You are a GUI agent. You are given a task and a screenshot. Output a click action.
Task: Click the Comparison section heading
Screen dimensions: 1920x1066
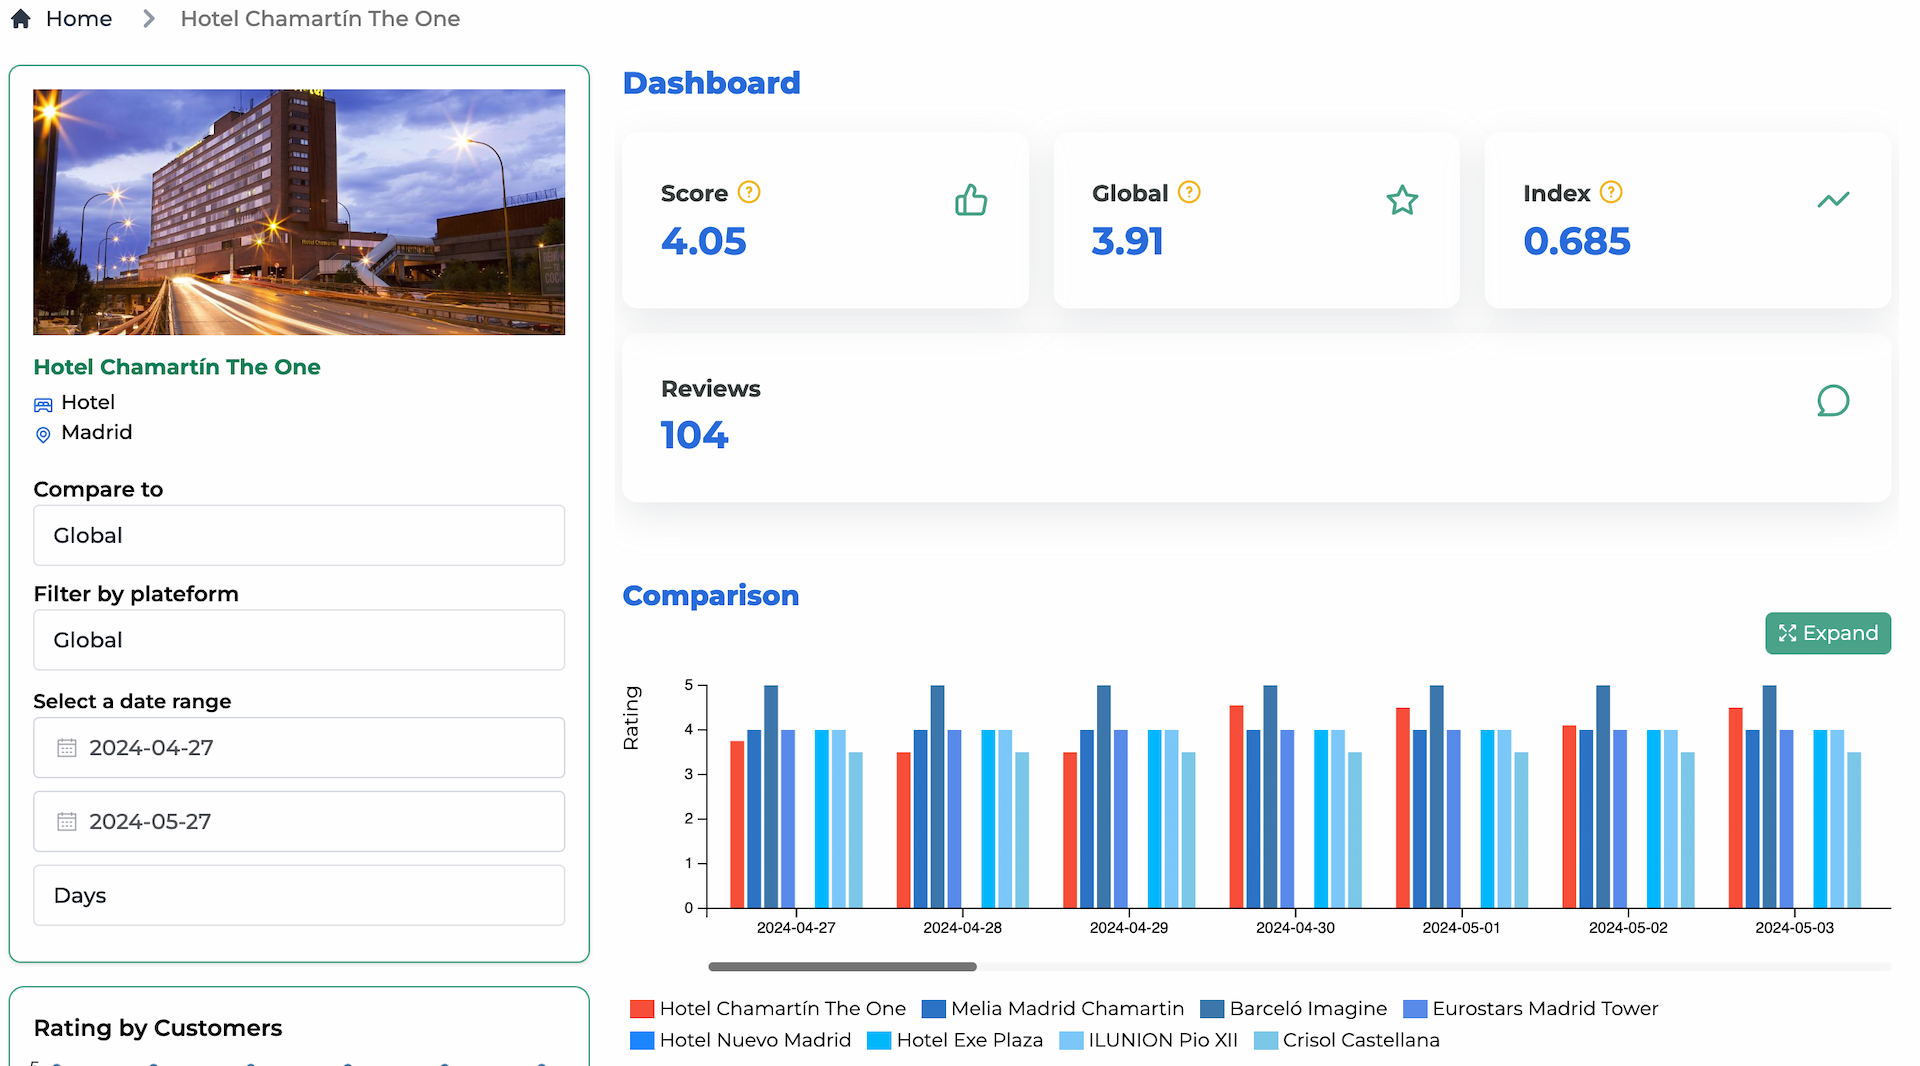click(x=711, y=596)
